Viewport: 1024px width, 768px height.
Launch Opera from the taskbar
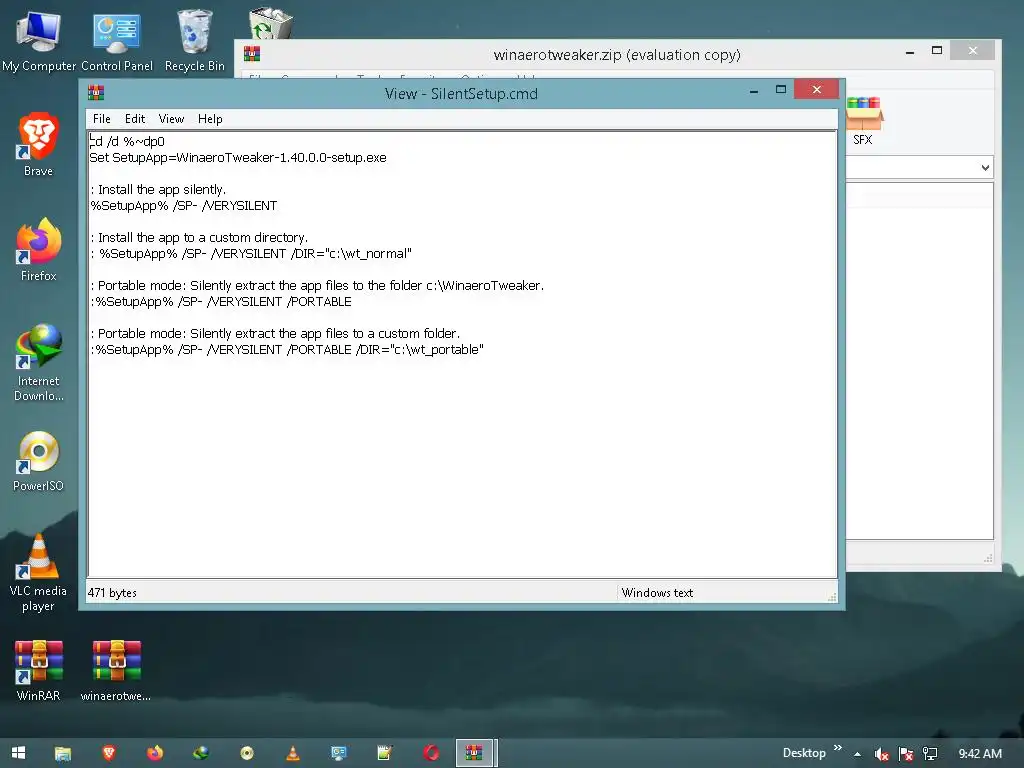[x=431, y=753]
